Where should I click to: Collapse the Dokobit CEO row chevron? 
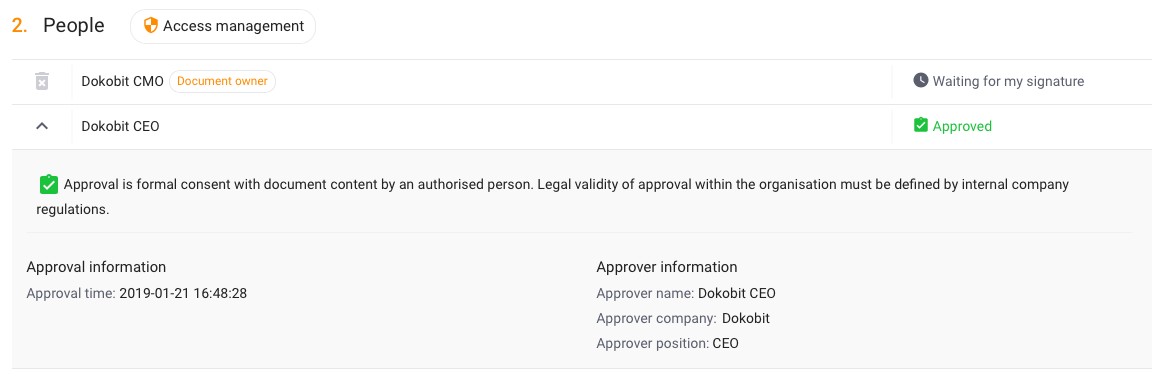[x=42, y=127]
